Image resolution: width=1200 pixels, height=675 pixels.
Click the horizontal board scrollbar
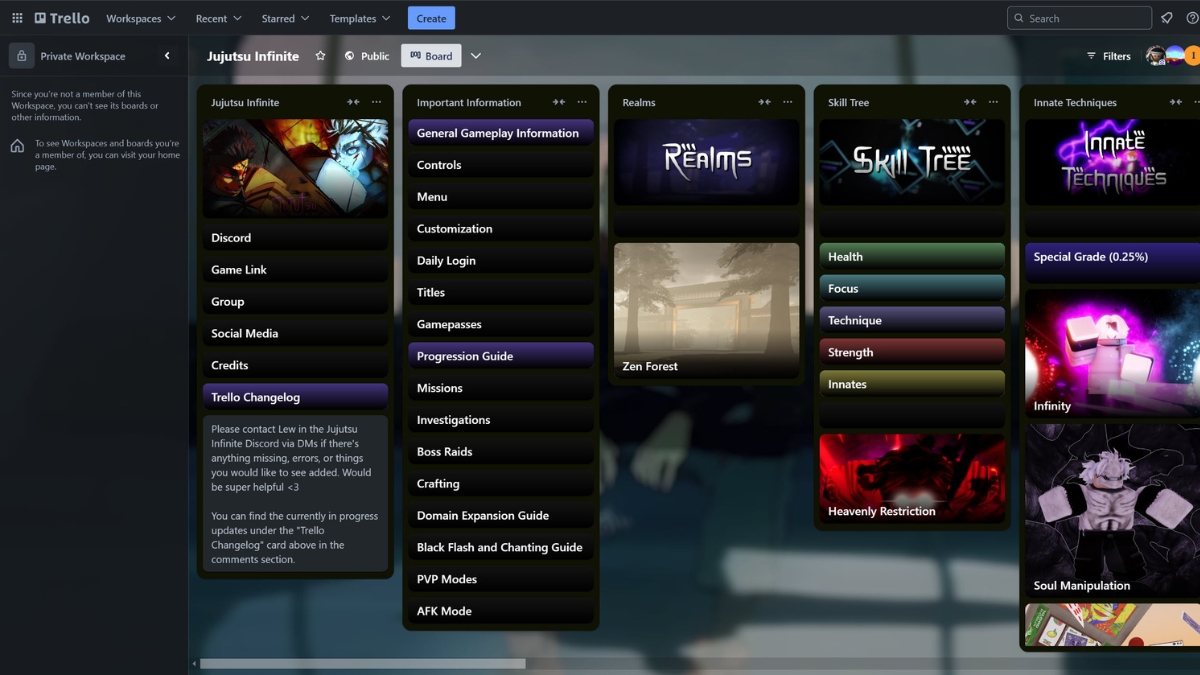click(x=362, y=663)
